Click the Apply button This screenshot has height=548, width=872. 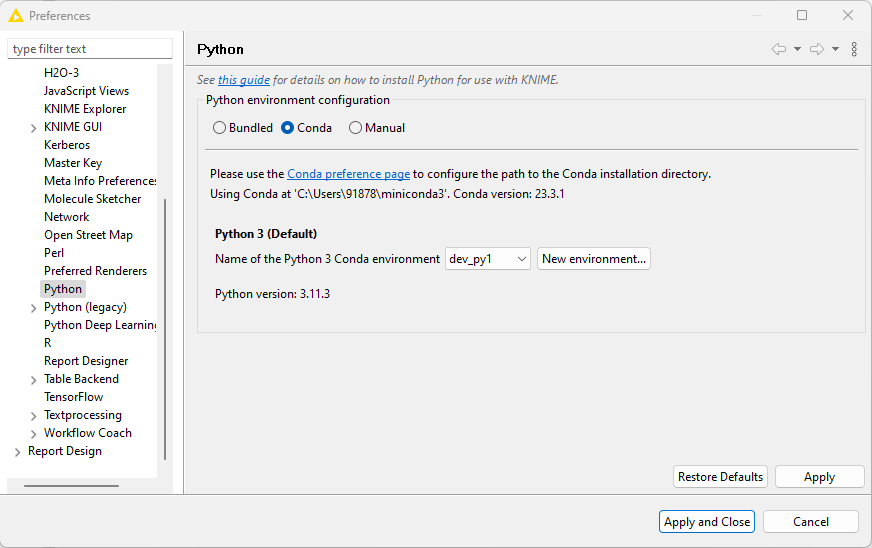pos(819,477)
